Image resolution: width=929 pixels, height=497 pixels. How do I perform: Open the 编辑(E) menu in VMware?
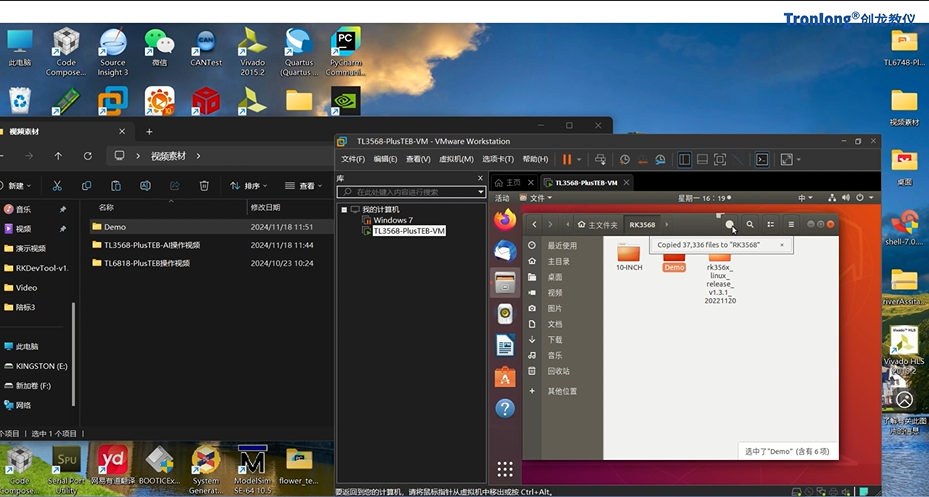[385, 159]
